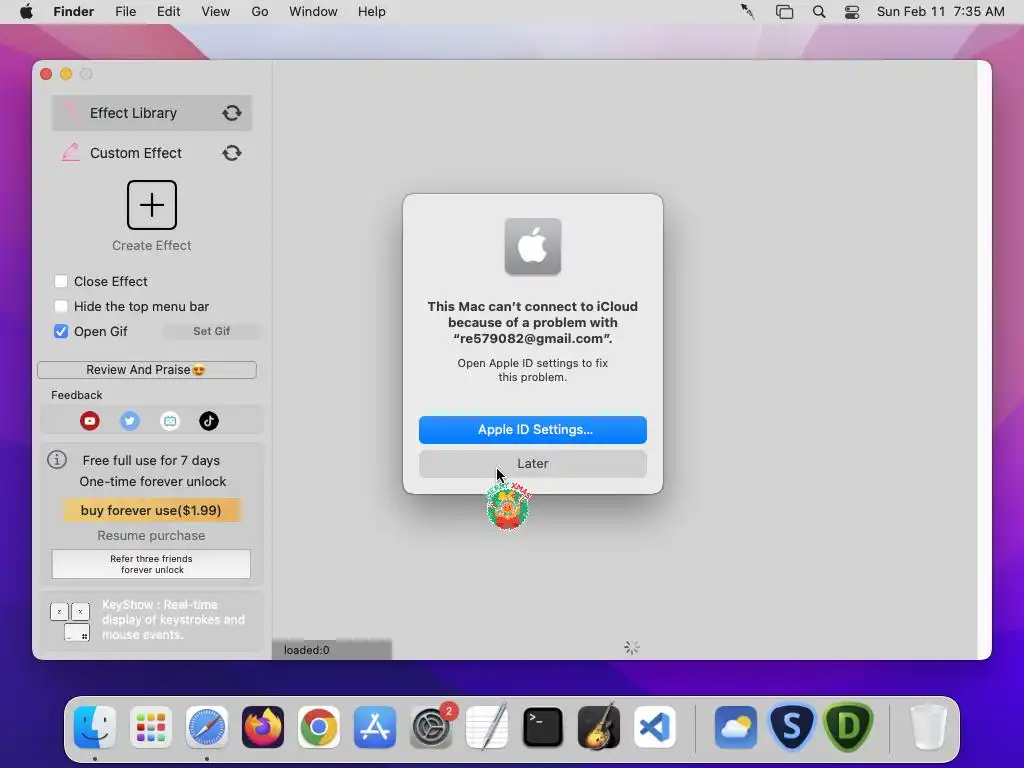1024x768 pixels.
Task: Click the info icon beside free trial text
Action: [57, 460]
